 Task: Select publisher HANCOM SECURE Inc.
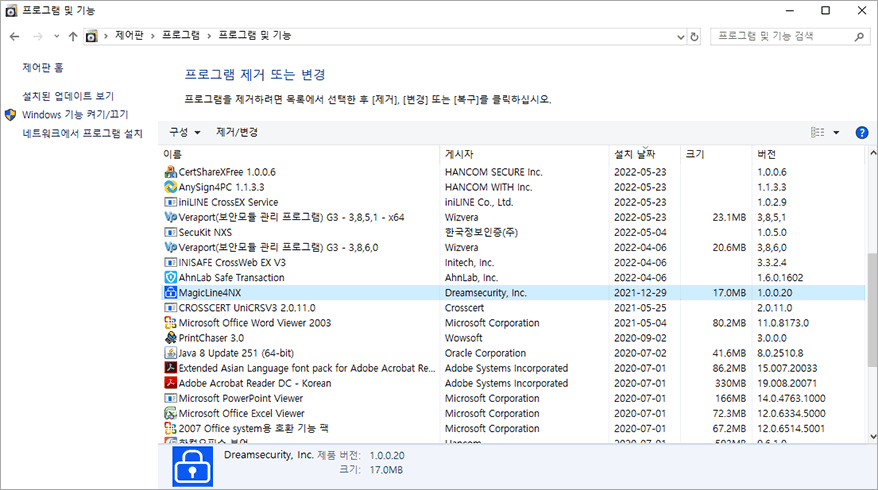493,172
